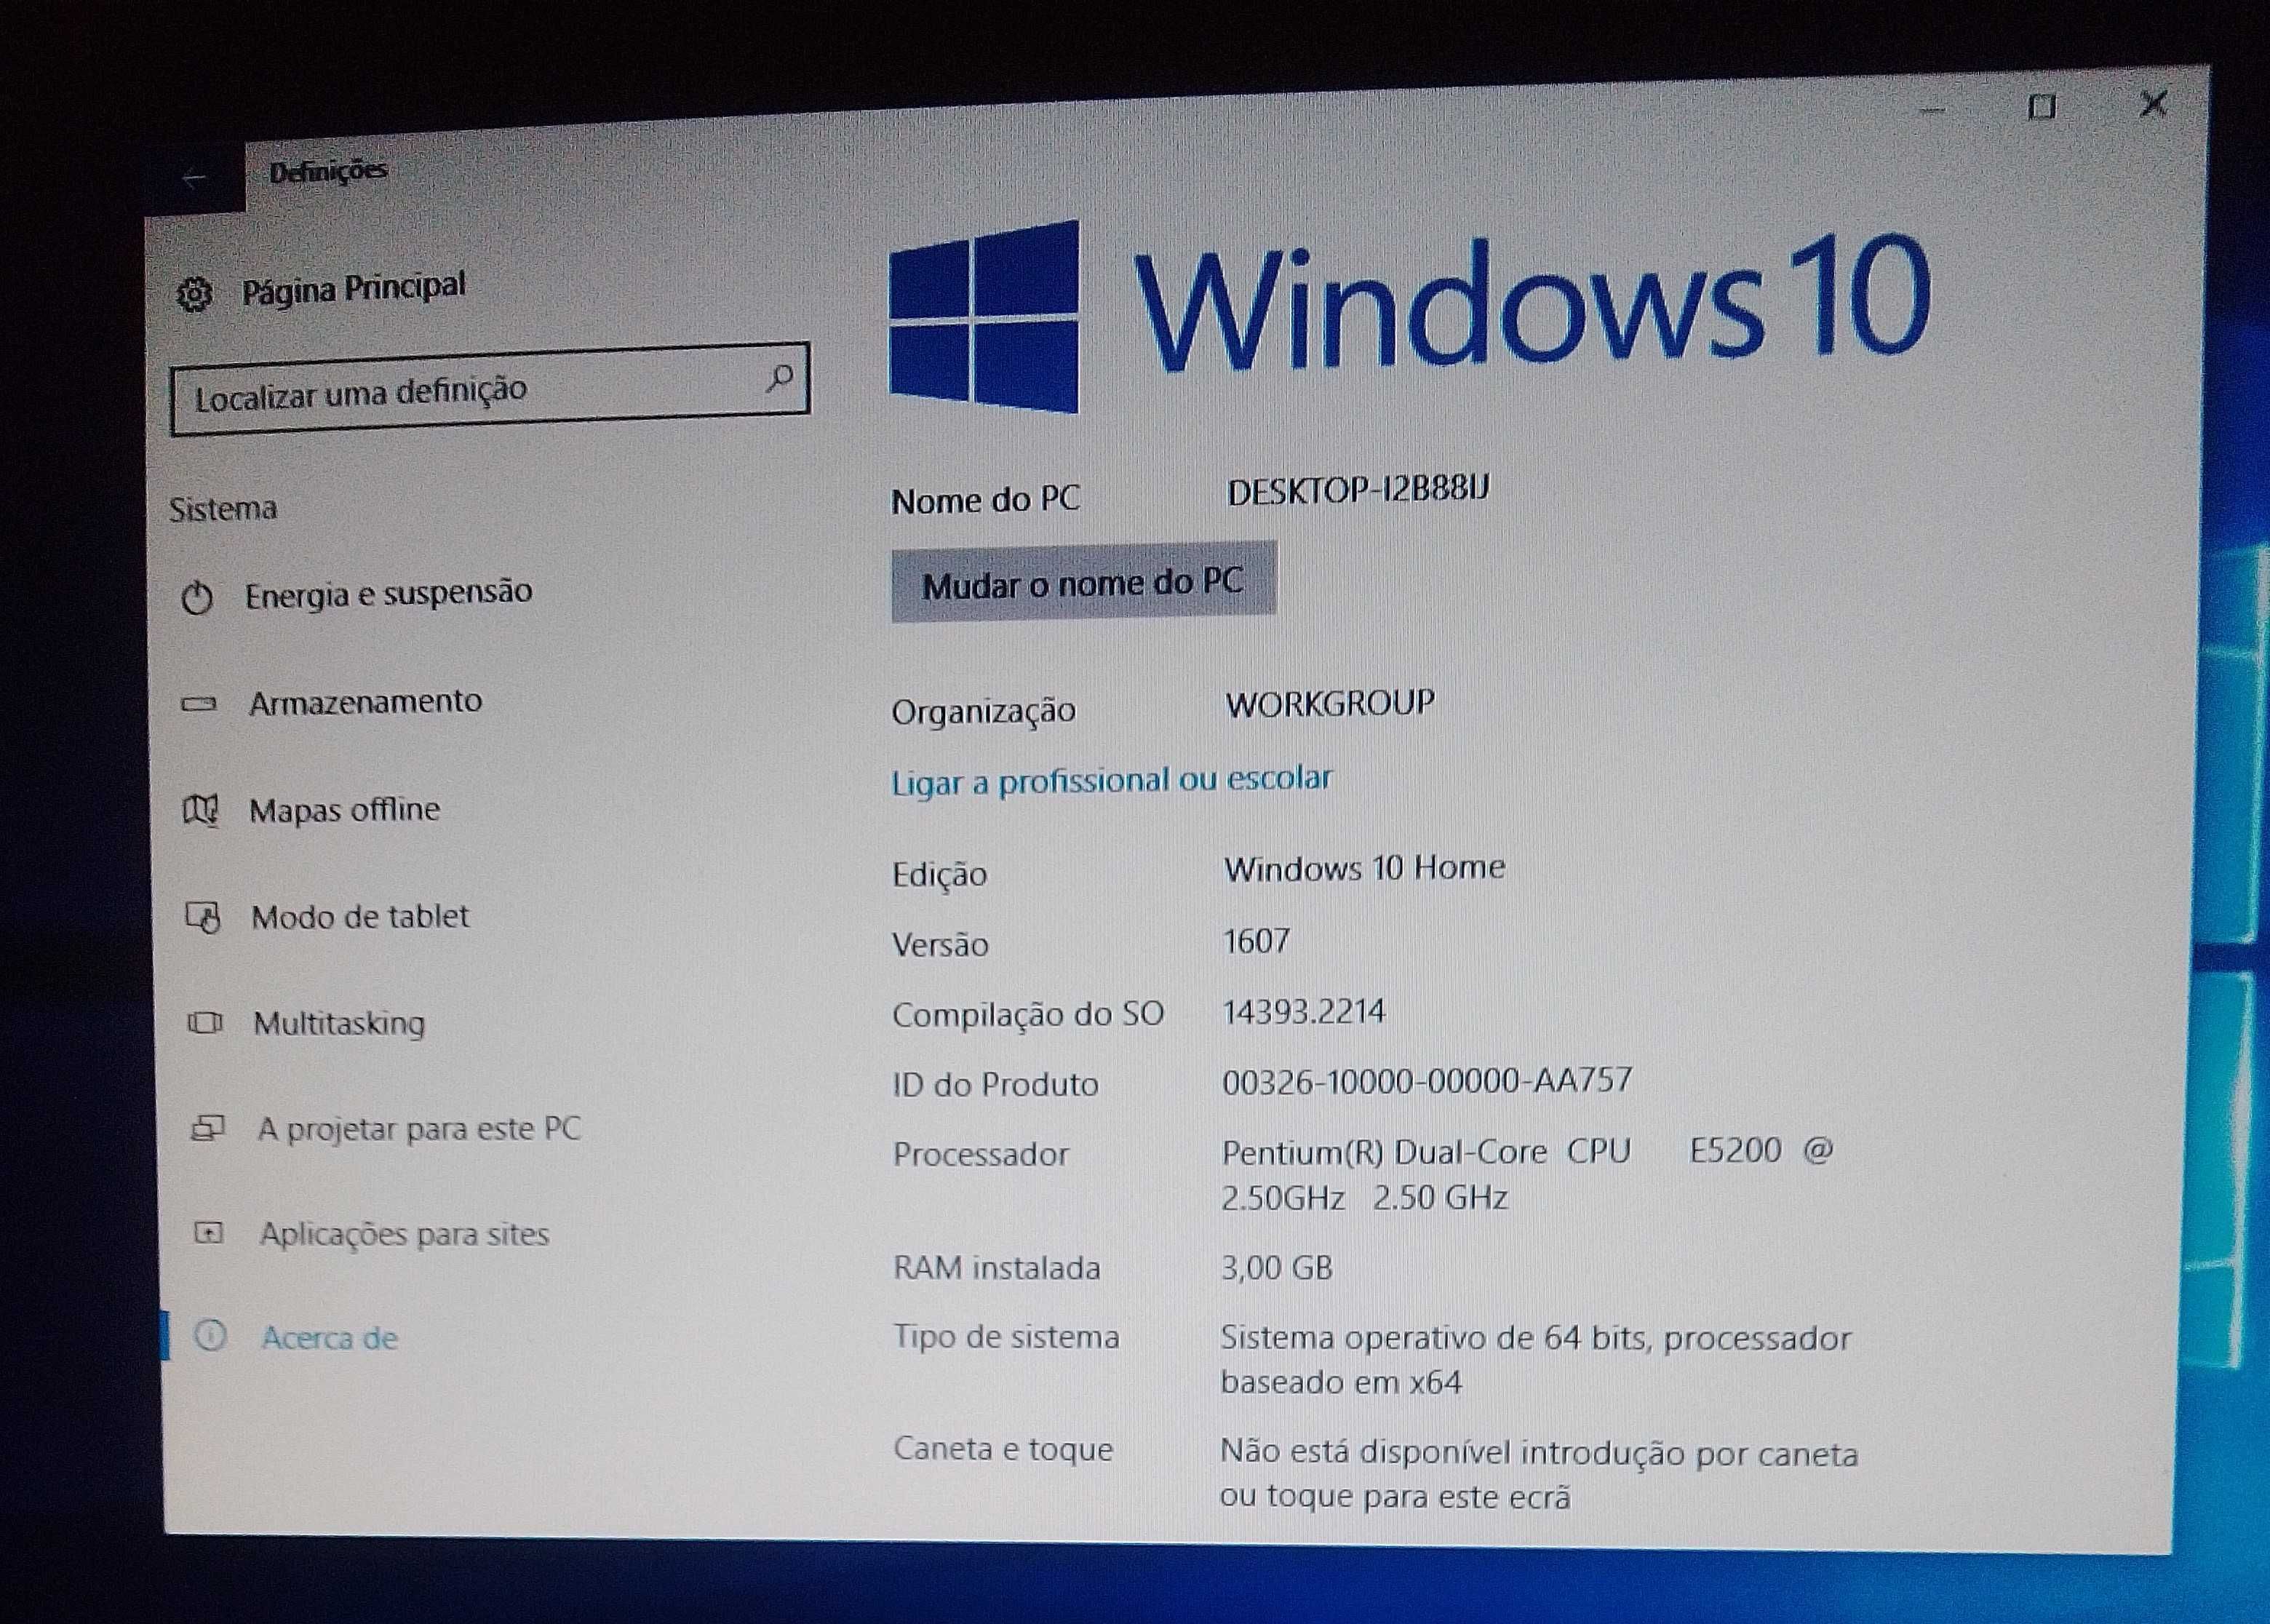Click the Windows 10 Home edition text

pos(1364,867)
